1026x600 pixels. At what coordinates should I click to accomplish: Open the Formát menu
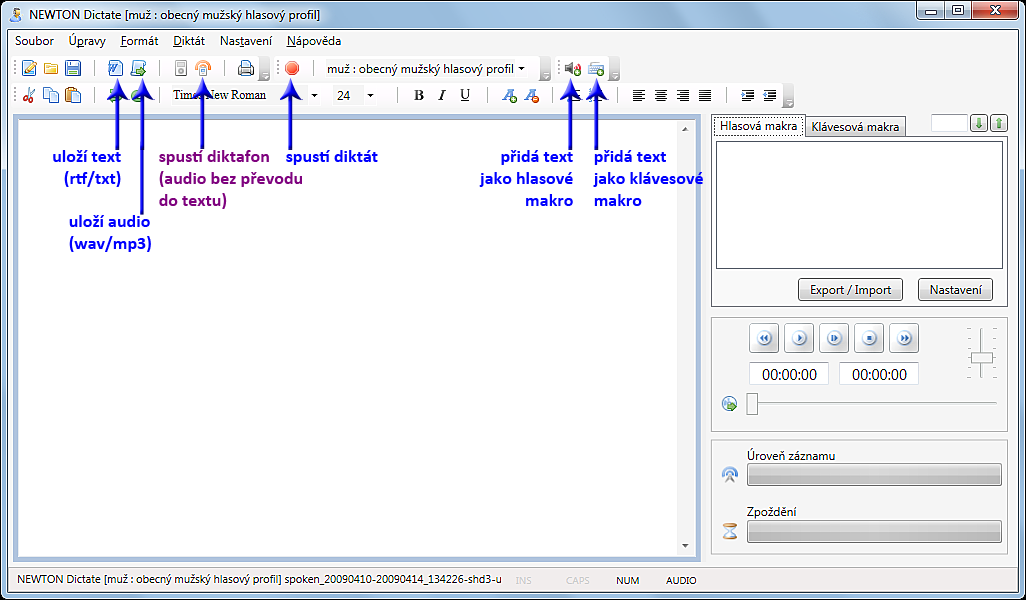(x=139, y=41)
